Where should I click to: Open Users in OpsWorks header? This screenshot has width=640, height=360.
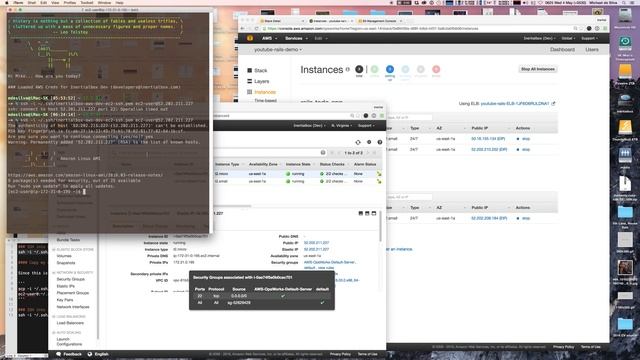pos(592,49)
